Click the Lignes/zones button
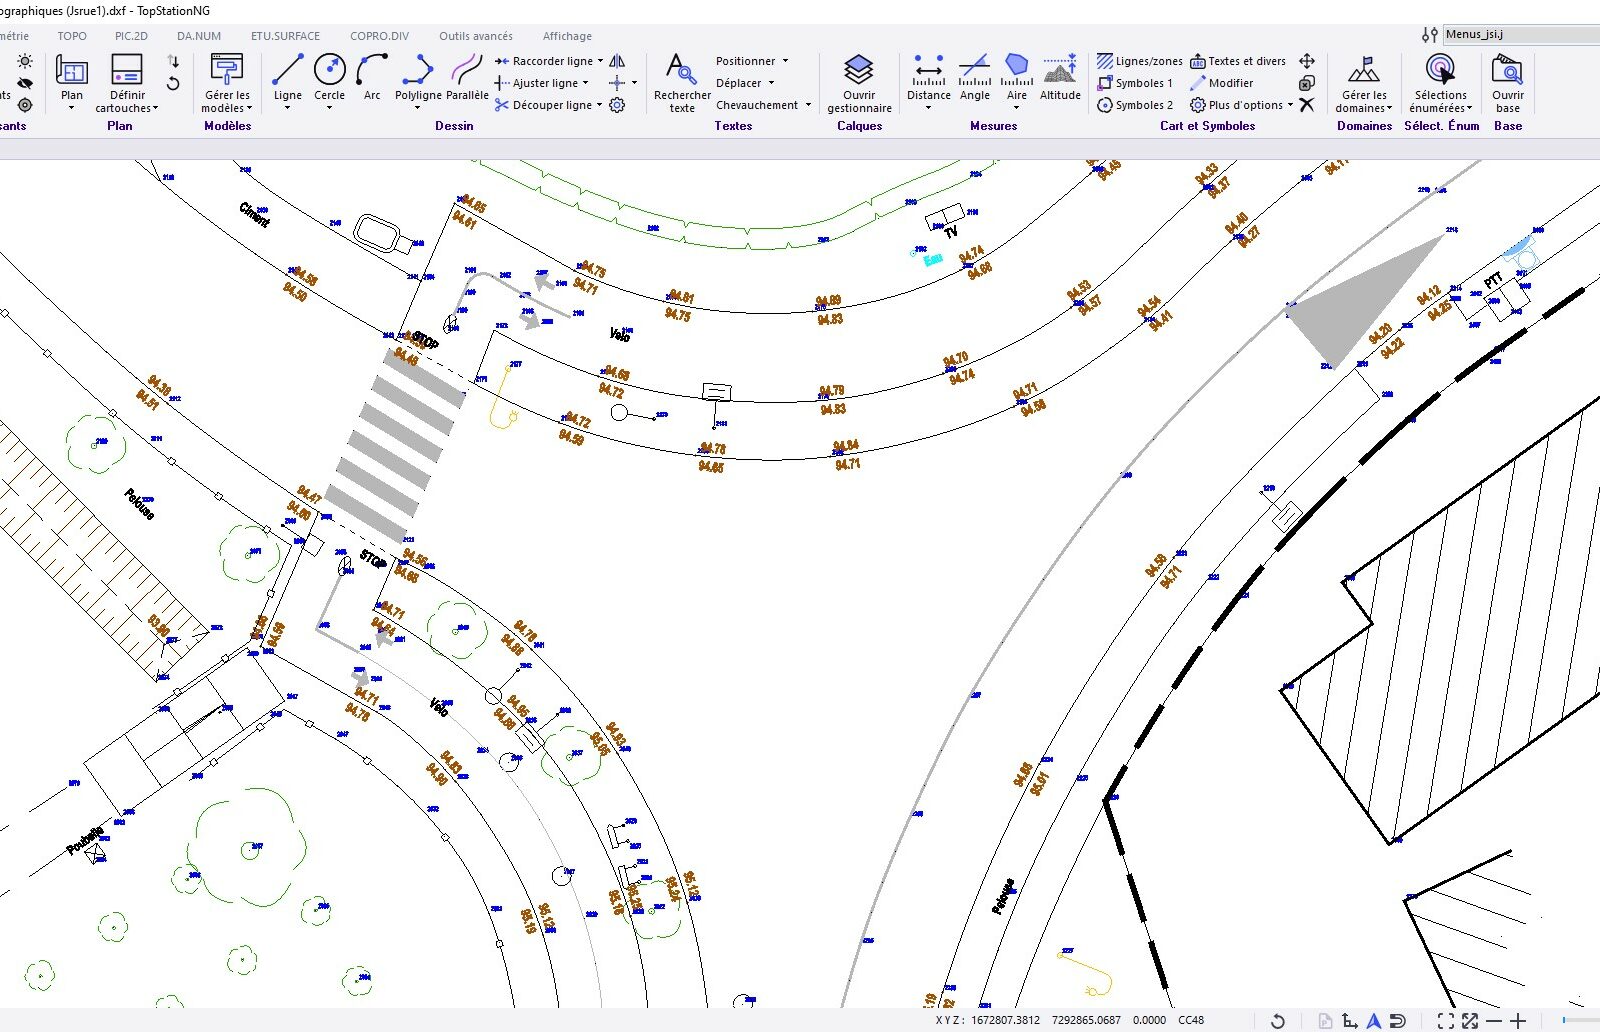The height and width of the screenshot is (1032, 1600). (x=1139, y=61)
